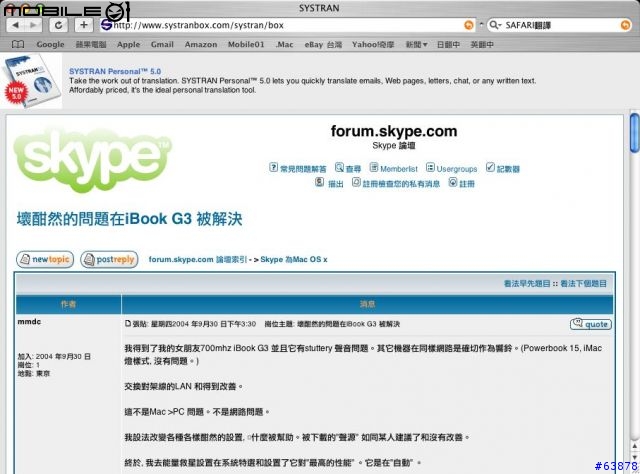Open the forum.skype.com 論壇索引 breadcrumb
The height and width of the screenshot is (474, 640).
[198, 259]
